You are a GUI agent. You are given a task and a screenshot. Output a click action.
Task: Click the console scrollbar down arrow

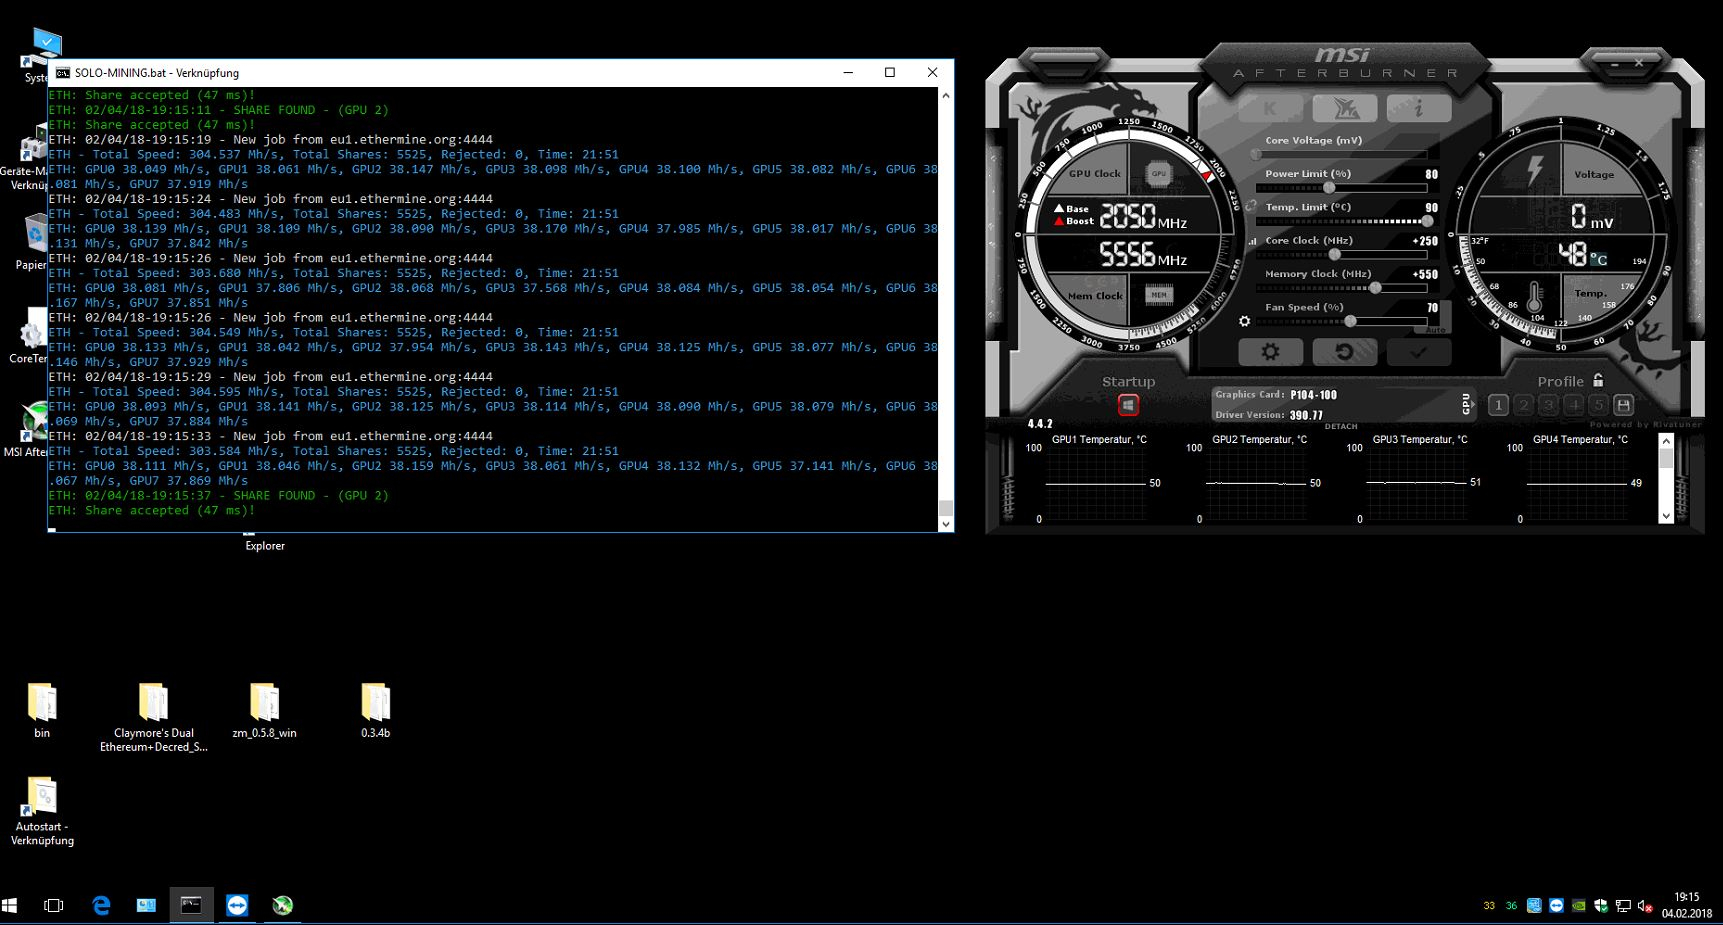945,523
